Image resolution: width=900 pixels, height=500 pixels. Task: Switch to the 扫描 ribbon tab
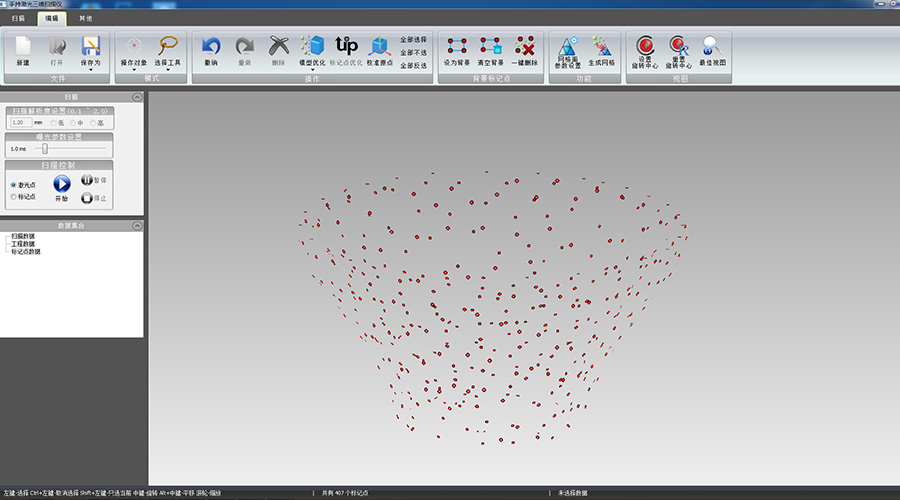click(x=17, y=18)
